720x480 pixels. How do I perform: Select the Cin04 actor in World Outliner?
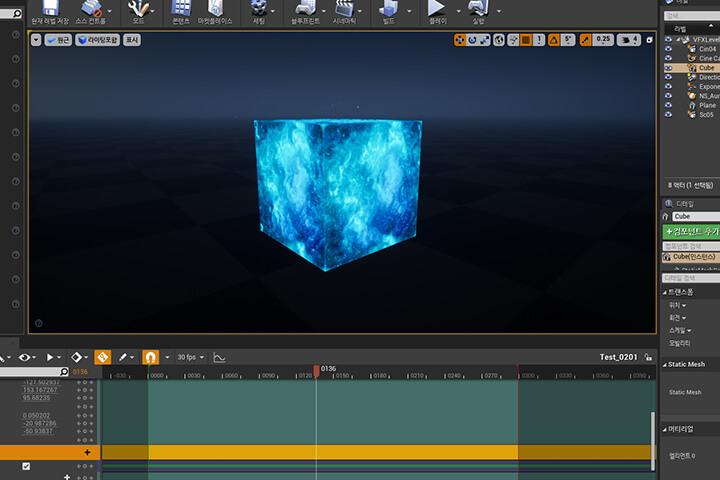point(707,49)
